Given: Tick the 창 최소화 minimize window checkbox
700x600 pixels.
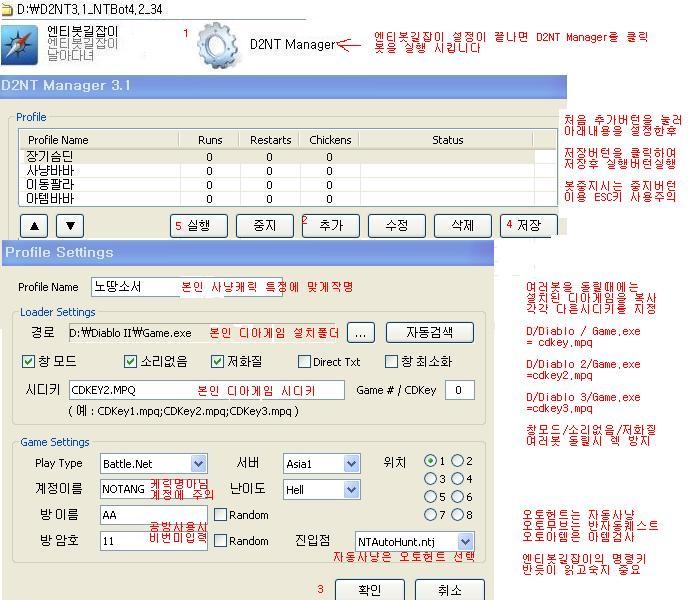Looking at the screenshot, I should point(391,362).
